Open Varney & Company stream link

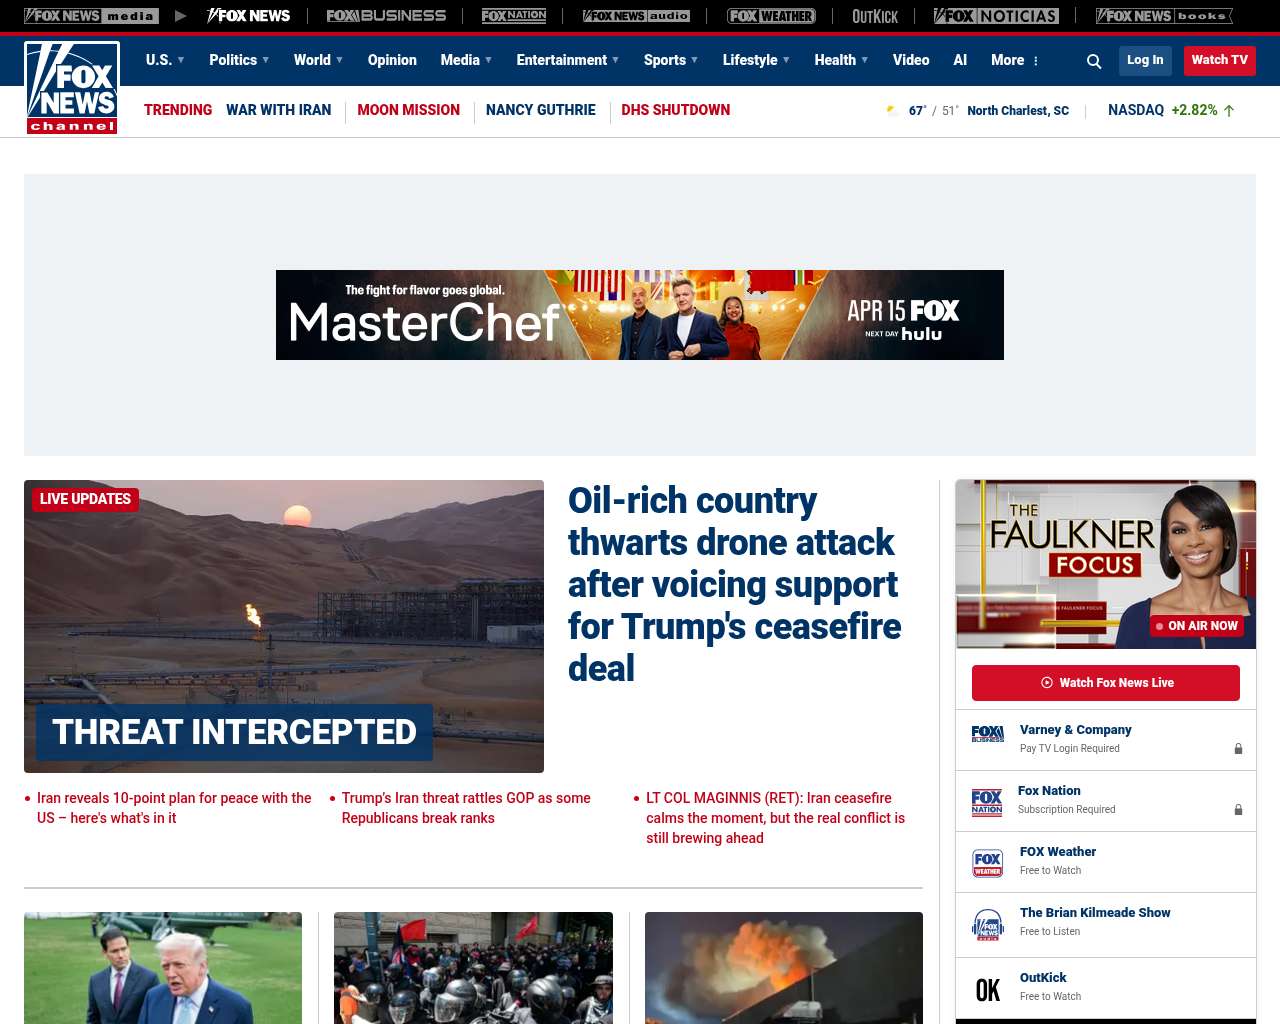coord(1075,730)
